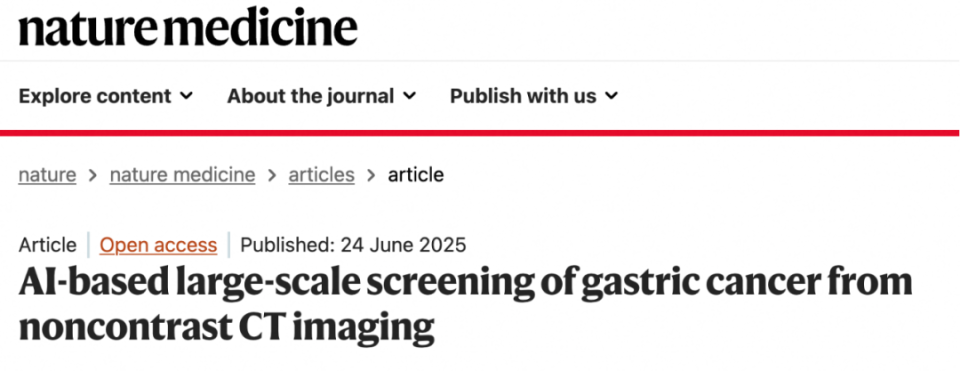Expand the chevron beside Explore content
Image resolution: width=960 pixels, height=371 pixels.
tap(187, 96)
